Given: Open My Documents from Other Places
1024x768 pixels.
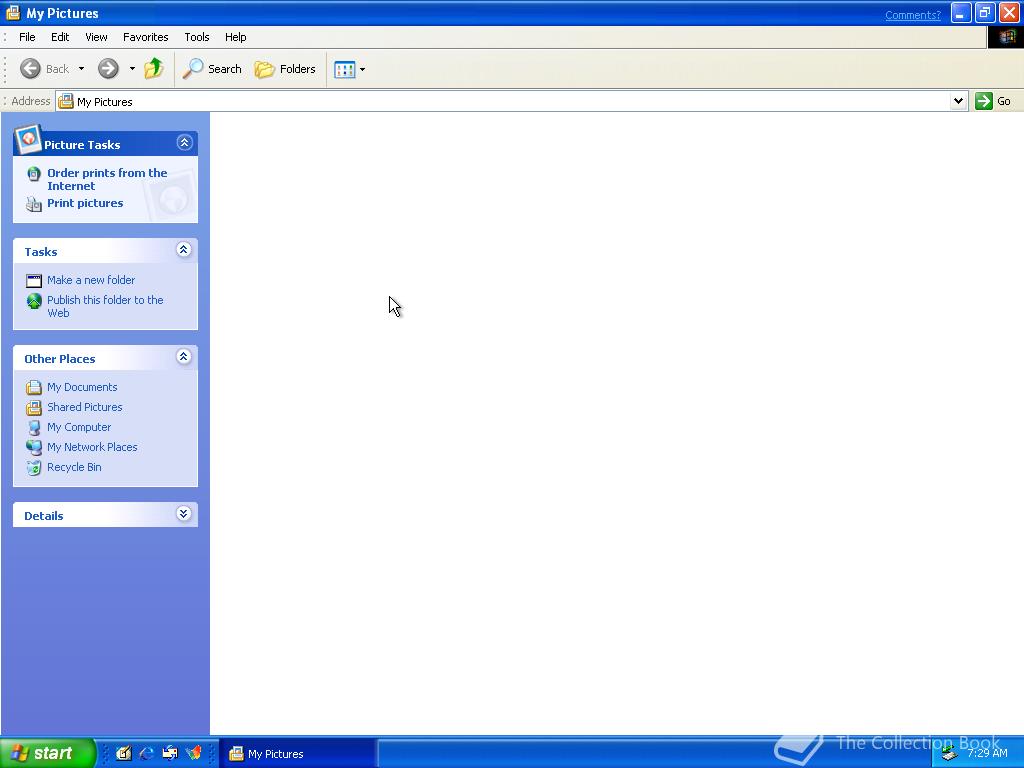Looking at the screenshot, I should pos(82,387).
